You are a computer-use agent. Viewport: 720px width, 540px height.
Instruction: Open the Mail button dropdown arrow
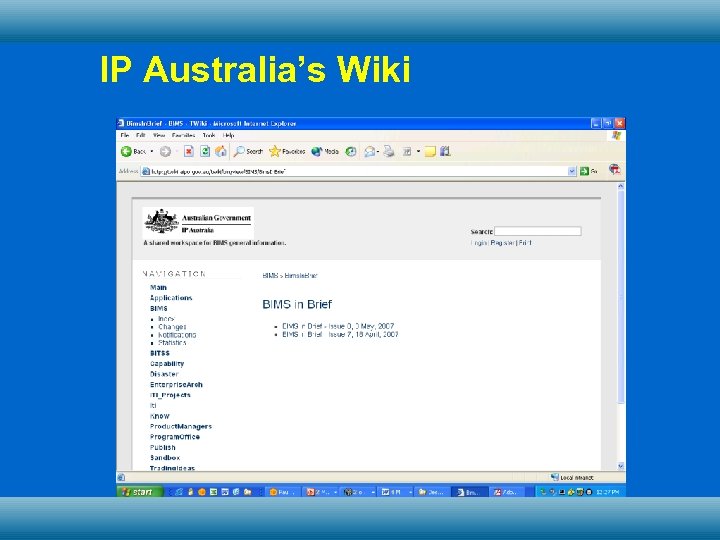click(x=378, y=152)
